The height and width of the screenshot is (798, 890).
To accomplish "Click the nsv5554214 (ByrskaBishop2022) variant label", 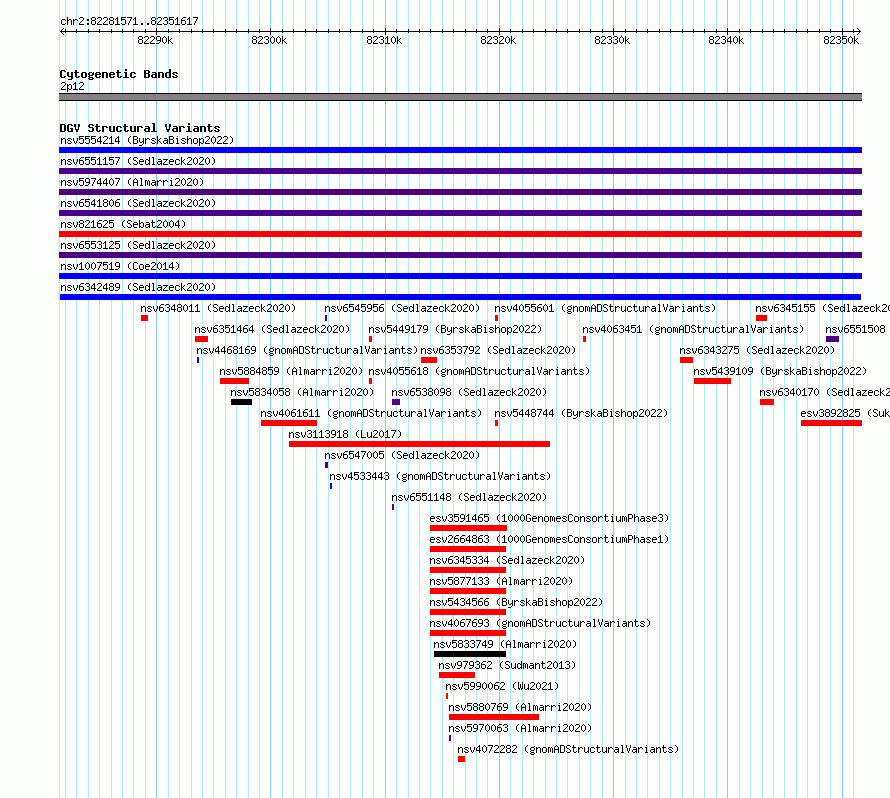I will click(x=147, y=140).
